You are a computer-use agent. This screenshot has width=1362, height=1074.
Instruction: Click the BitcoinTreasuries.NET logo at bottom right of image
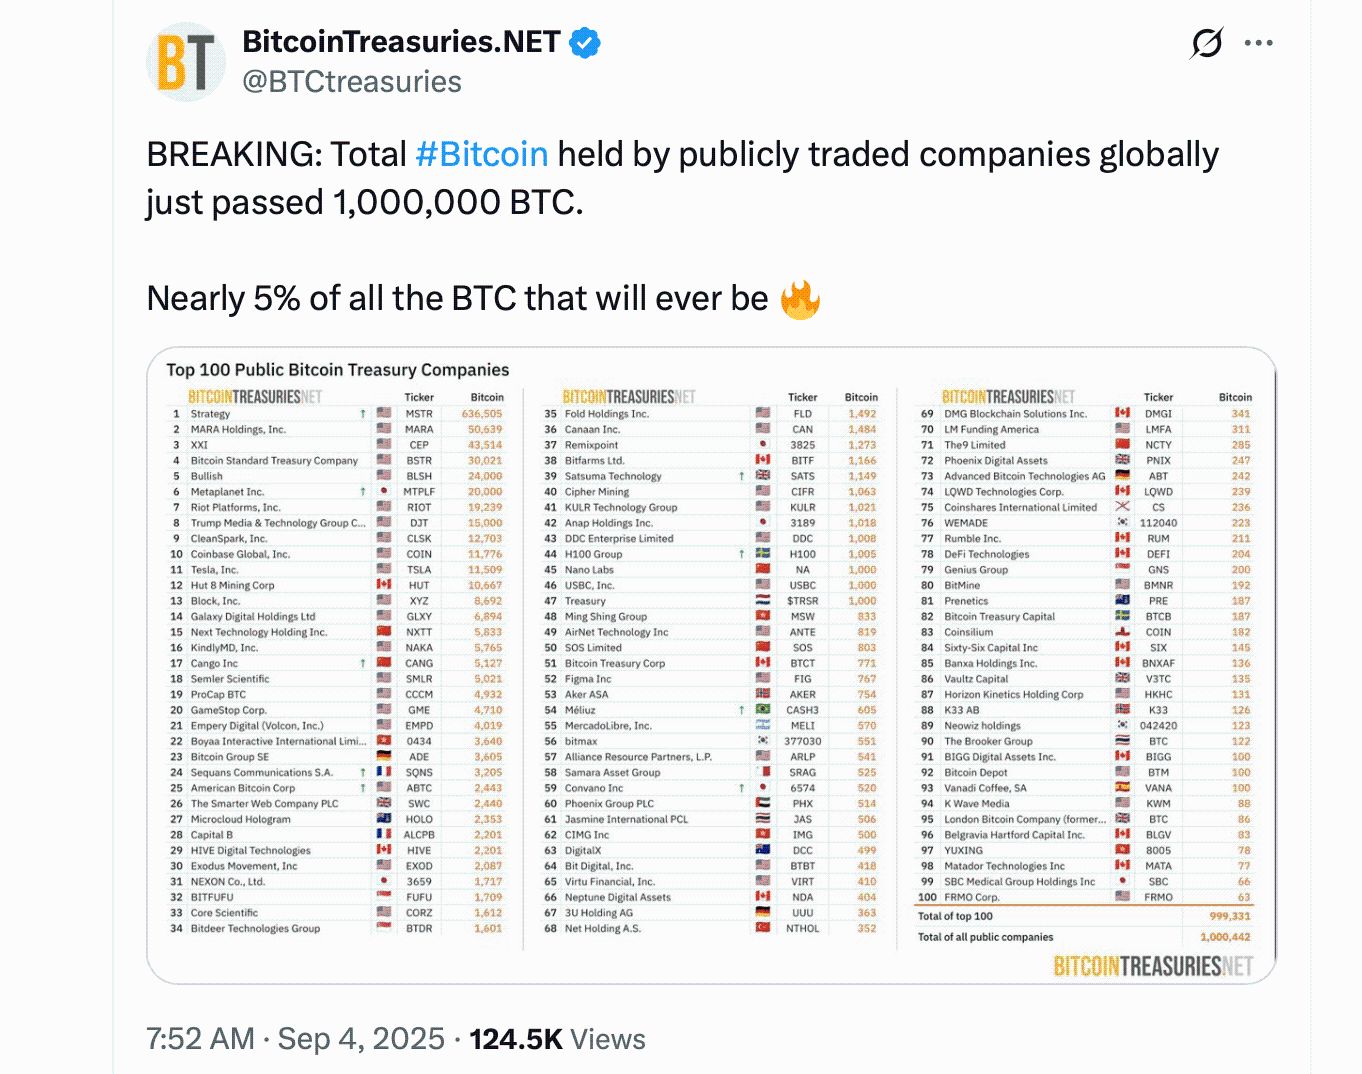point(1153,966)
